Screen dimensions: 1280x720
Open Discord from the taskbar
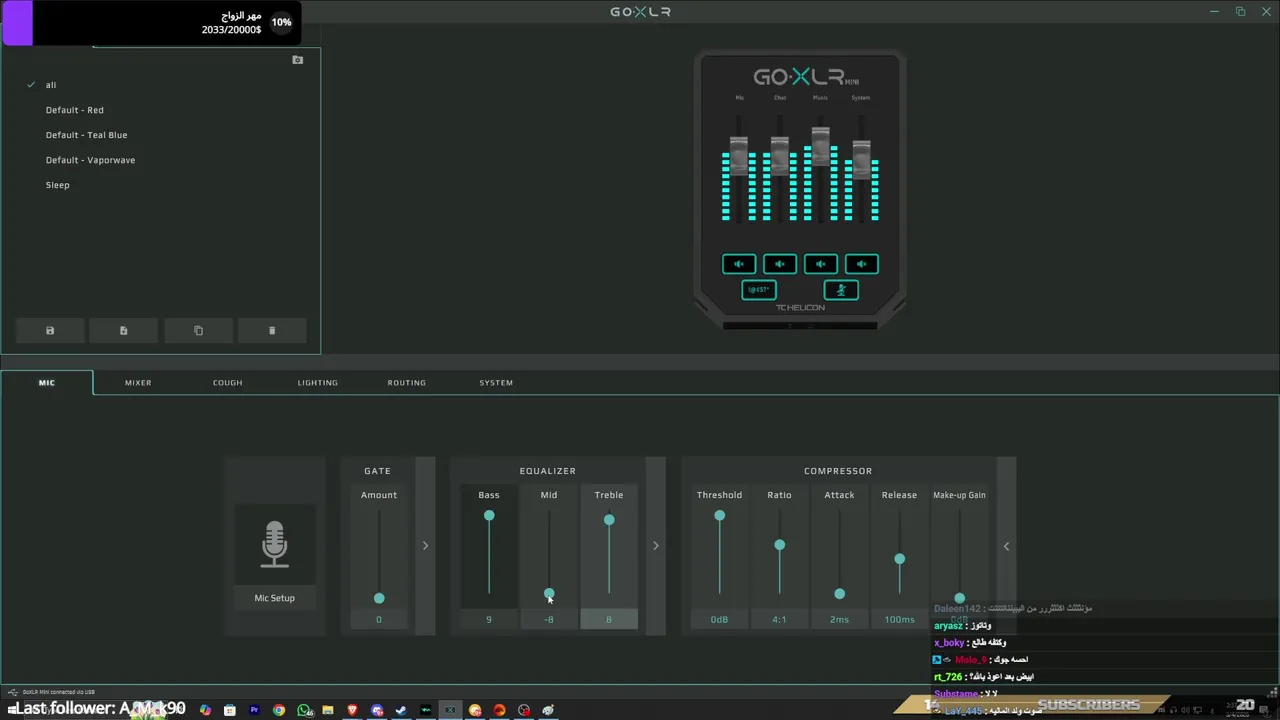tap(377, 710)
